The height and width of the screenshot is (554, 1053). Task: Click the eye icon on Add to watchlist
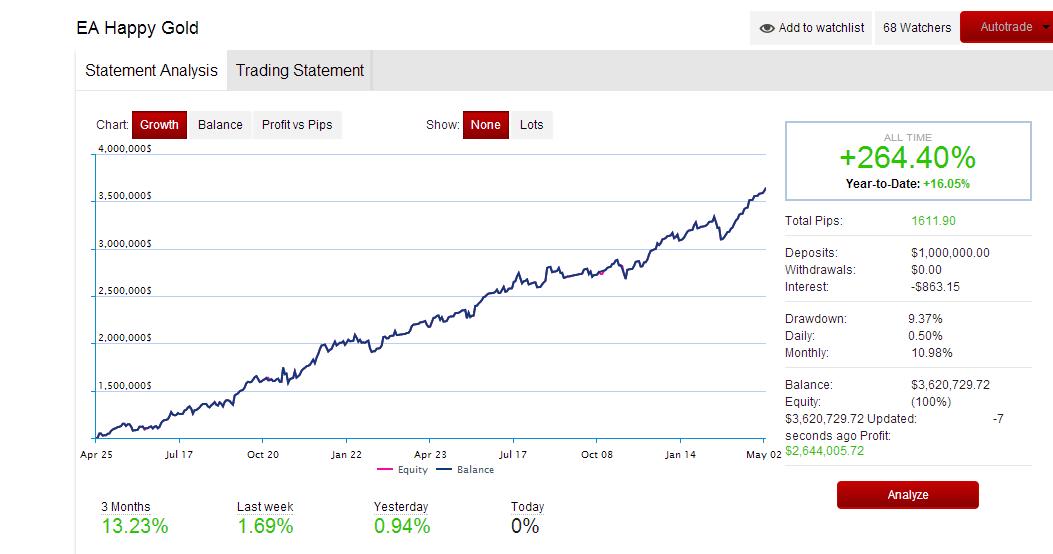point(766,28)
